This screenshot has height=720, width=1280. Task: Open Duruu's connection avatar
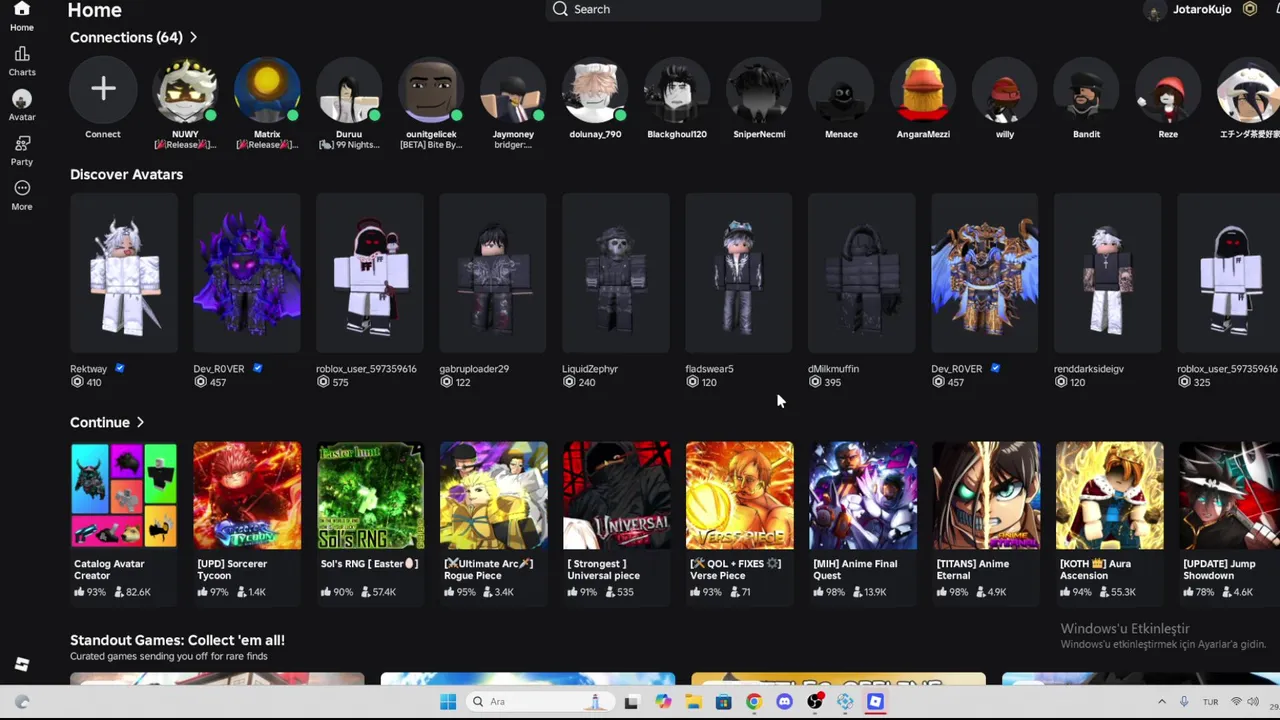point(349,89)
